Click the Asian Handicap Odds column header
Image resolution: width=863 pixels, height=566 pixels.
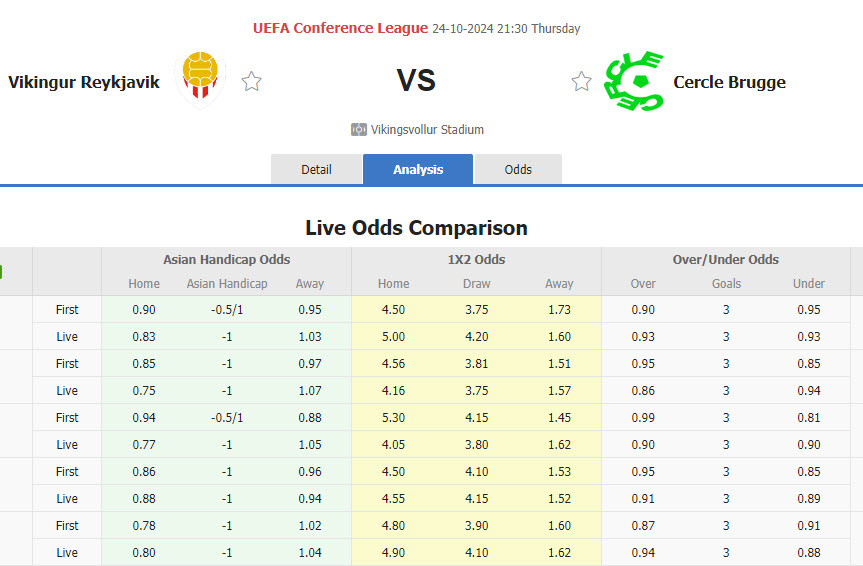click(x=227, y=259)
